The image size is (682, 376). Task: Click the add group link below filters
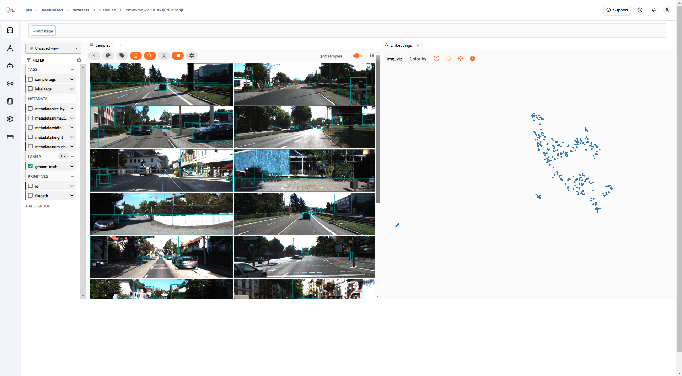[37, 206]
